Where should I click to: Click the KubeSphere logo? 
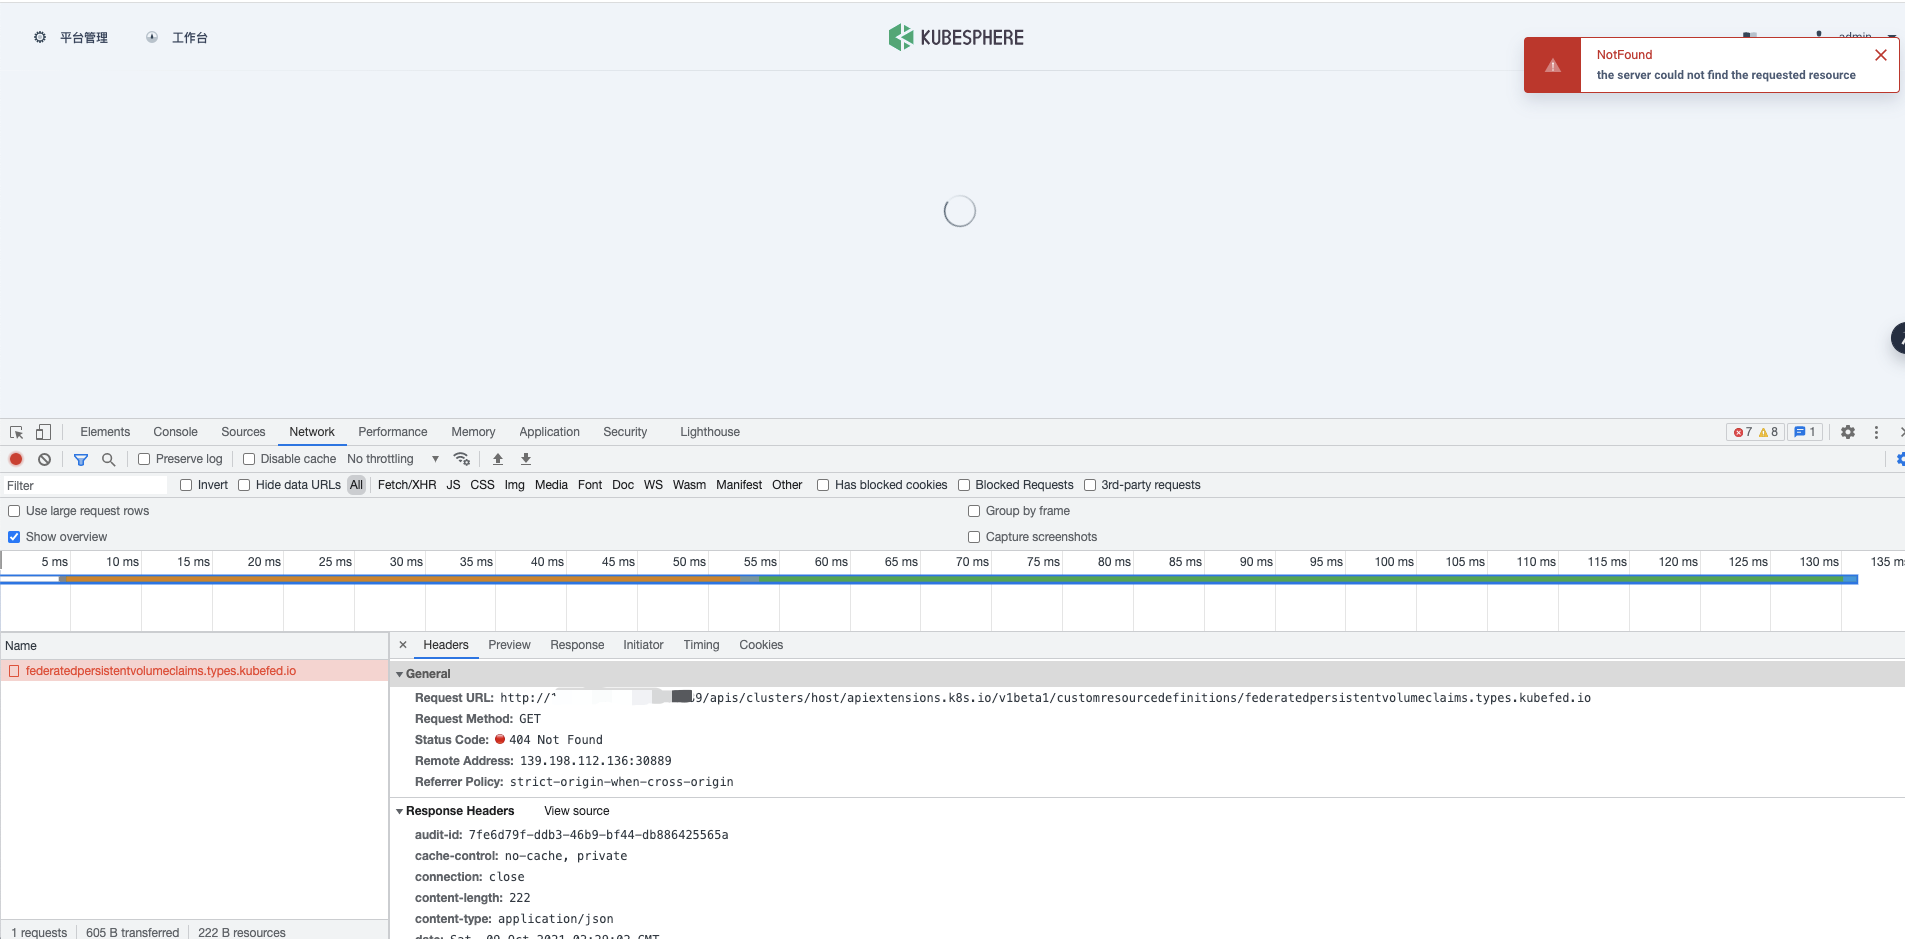point(956,37)
